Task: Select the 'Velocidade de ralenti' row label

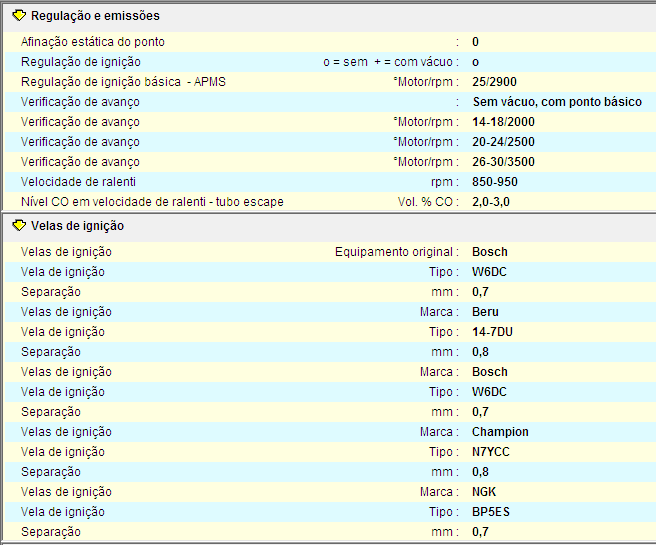Action: [x=79, y=182]
